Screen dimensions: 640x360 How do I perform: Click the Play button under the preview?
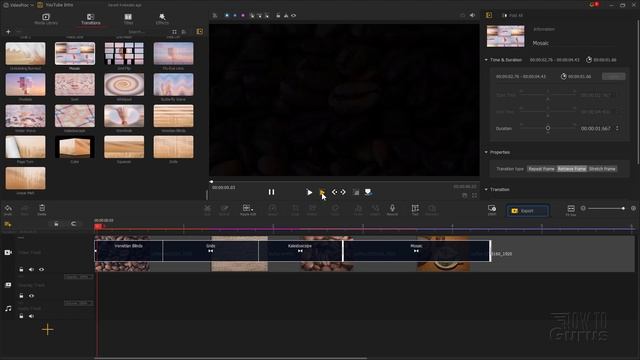pyautogui.click(x=309, y=192)
